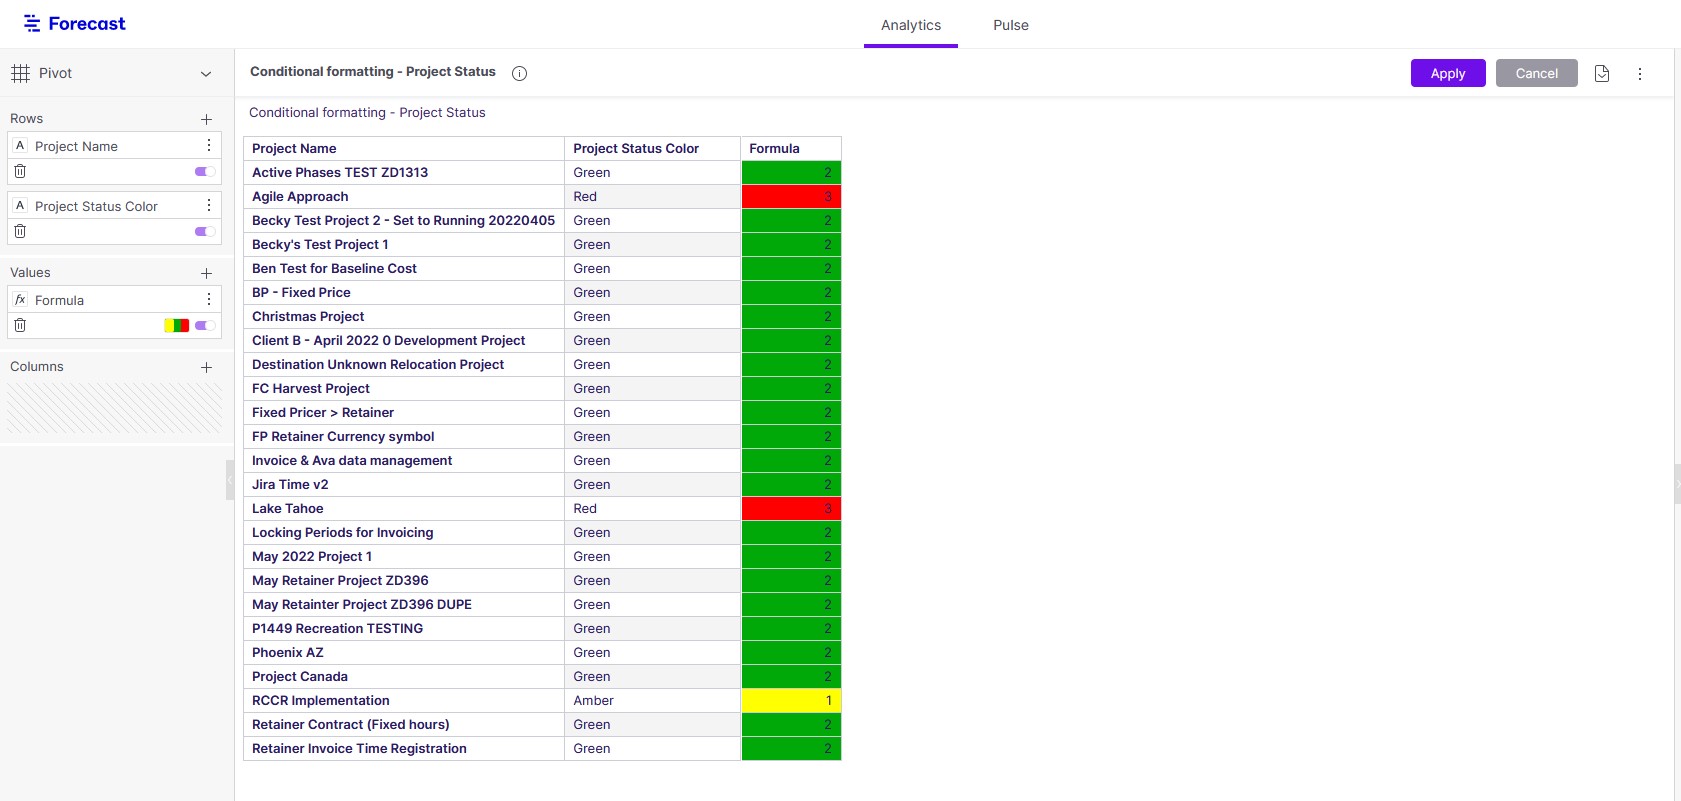1681x801 pixels.
Task: Add a new Values field
Action: 206,273
